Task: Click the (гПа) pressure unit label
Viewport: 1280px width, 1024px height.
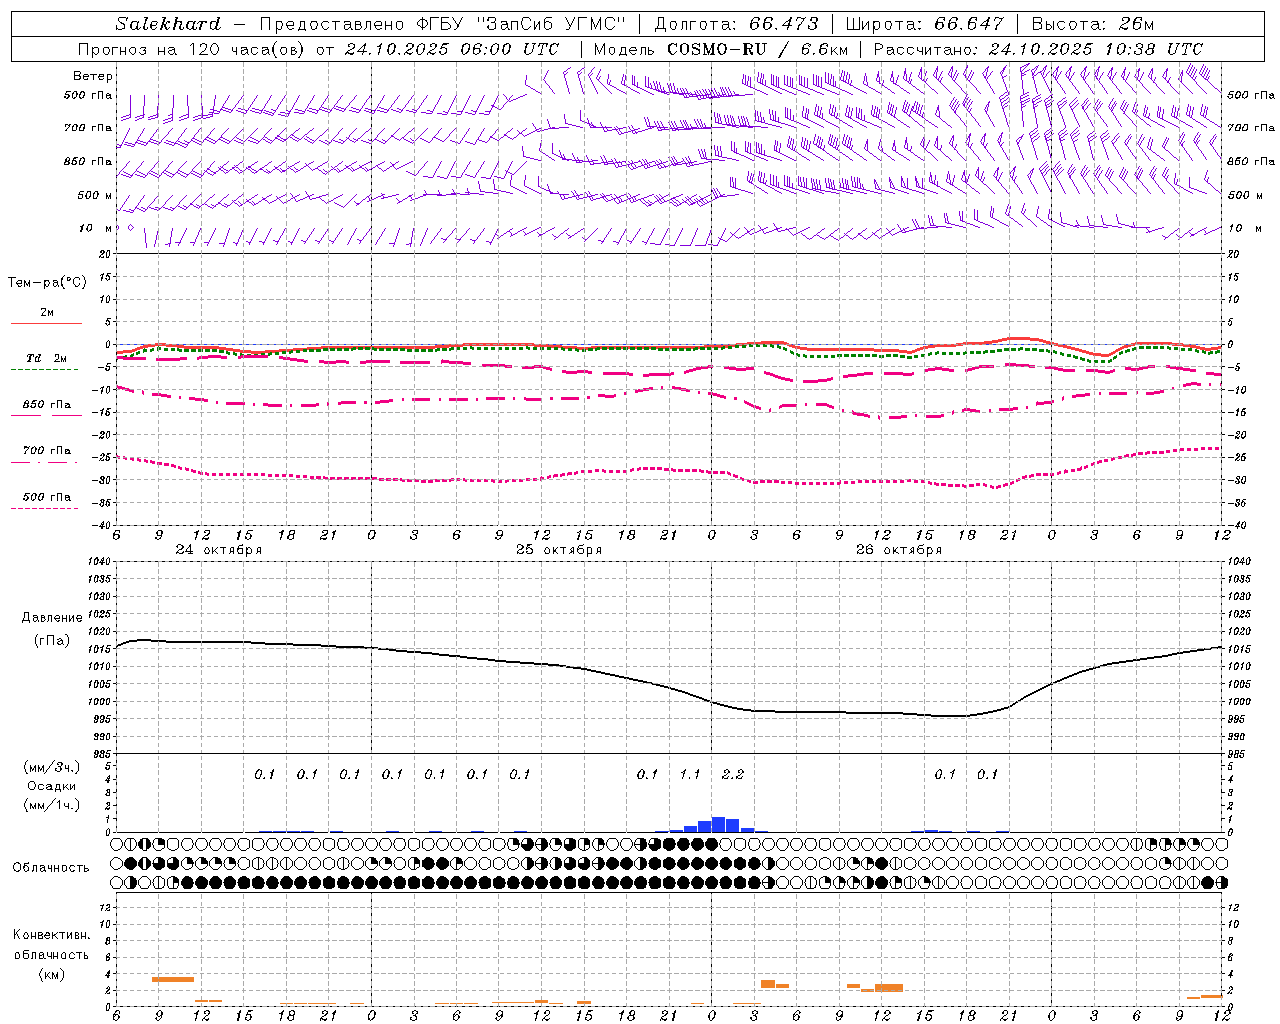Action: [x=52, y=641]
